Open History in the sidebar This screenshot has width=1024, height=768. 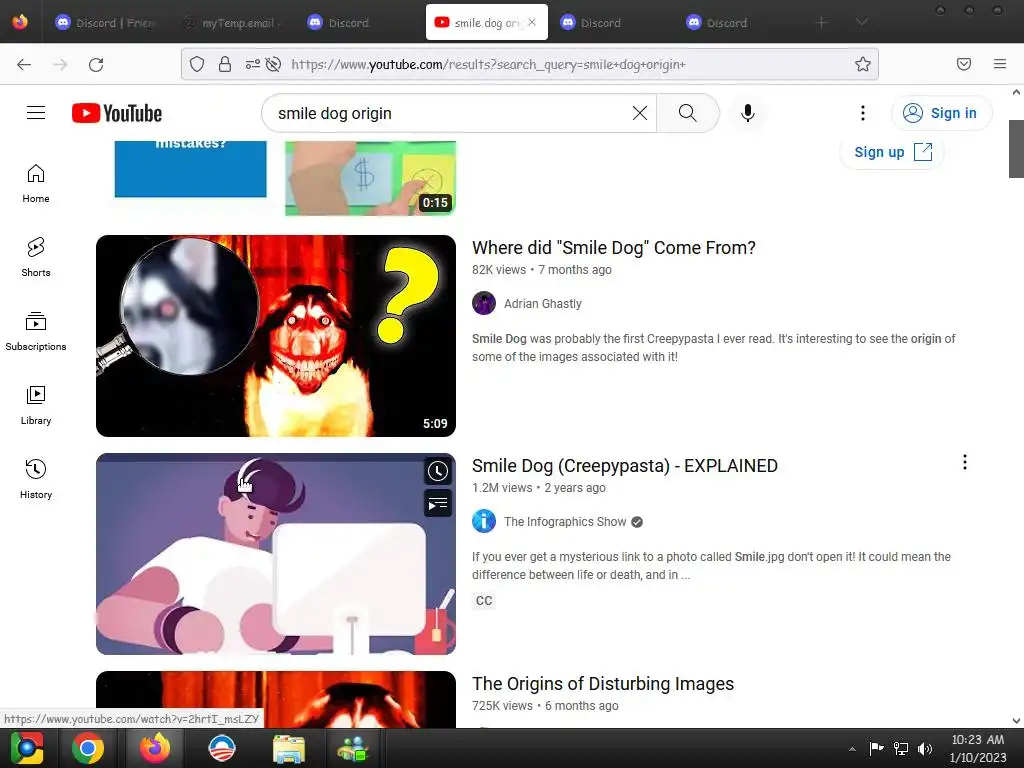[x=36, y=479]
